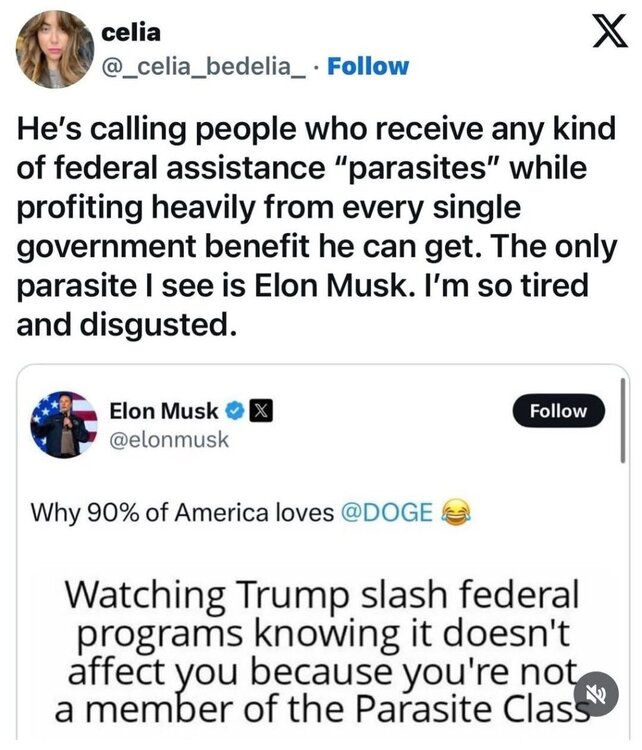Click the laughing emoji after @DOGE
Screen dimensions: 642x750
[x=455, y=513]
